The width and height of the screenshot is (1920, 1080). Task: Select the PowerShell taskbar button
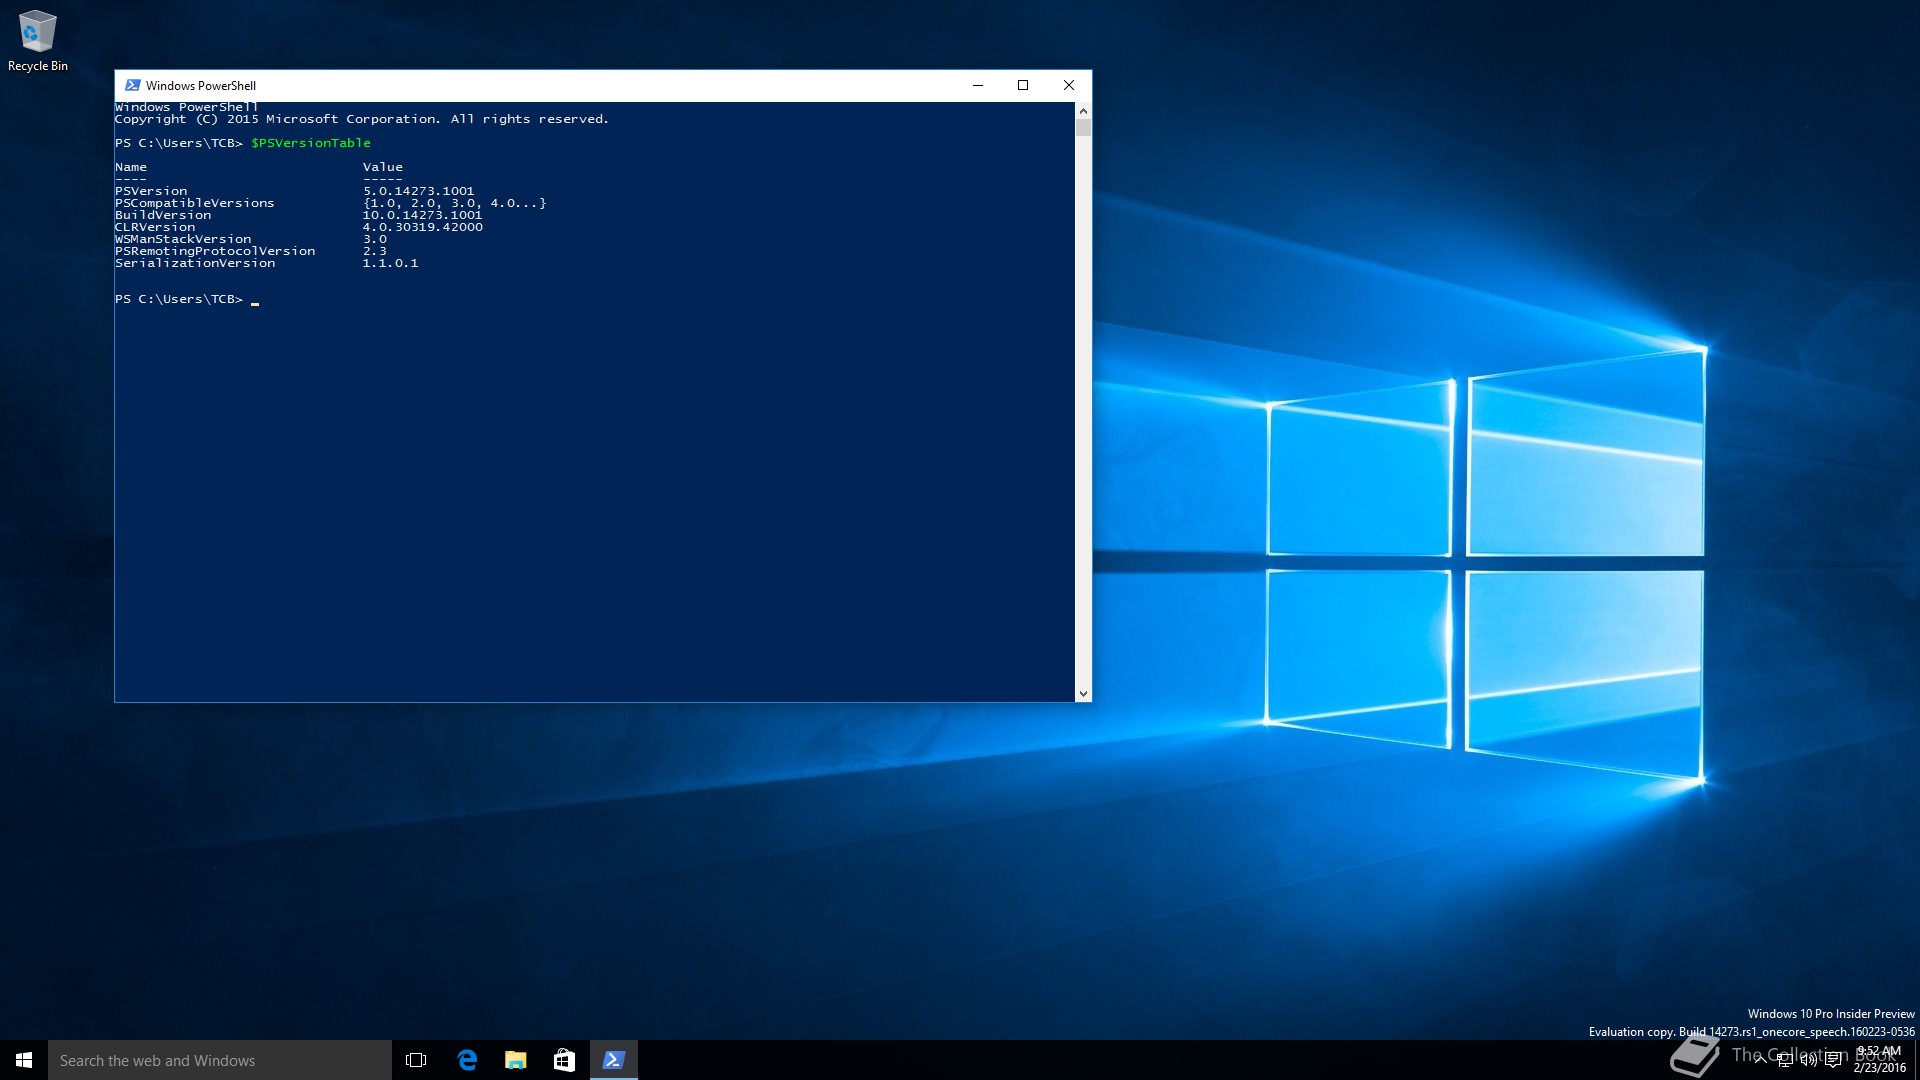613,1060
